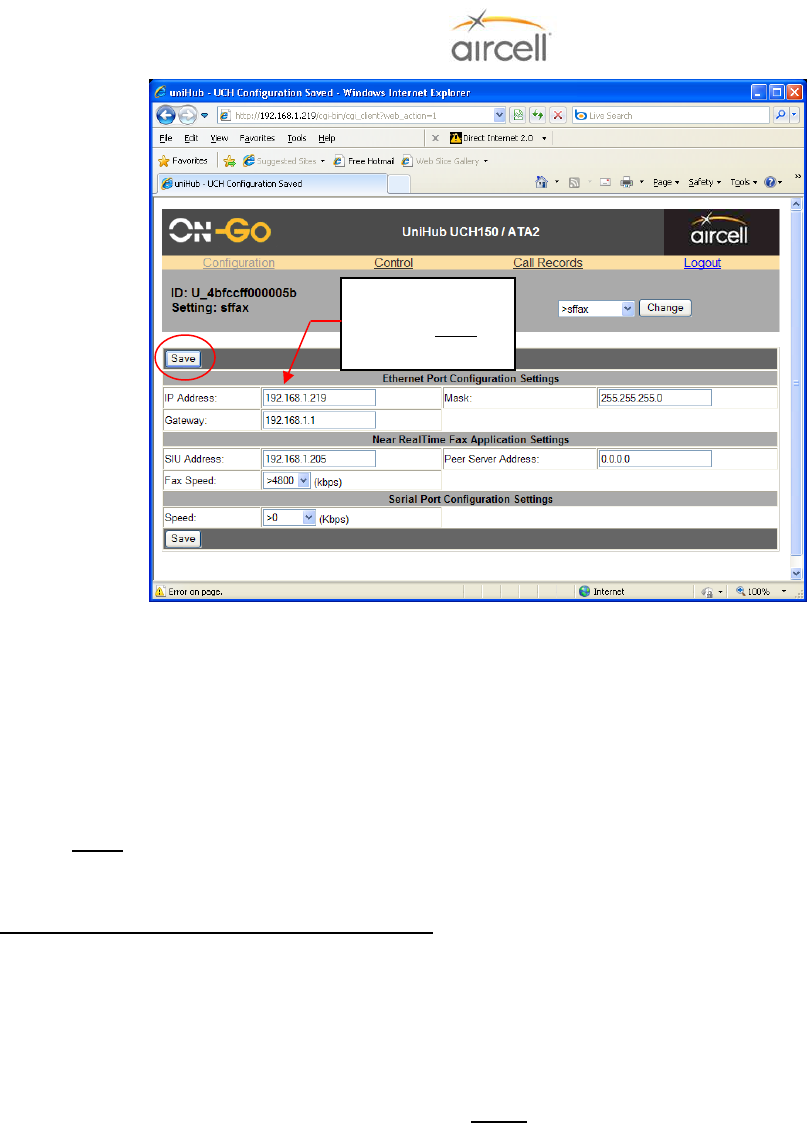Click the Gateway field 192.168.1.1
807x1123 pixels.
(319, 420)
